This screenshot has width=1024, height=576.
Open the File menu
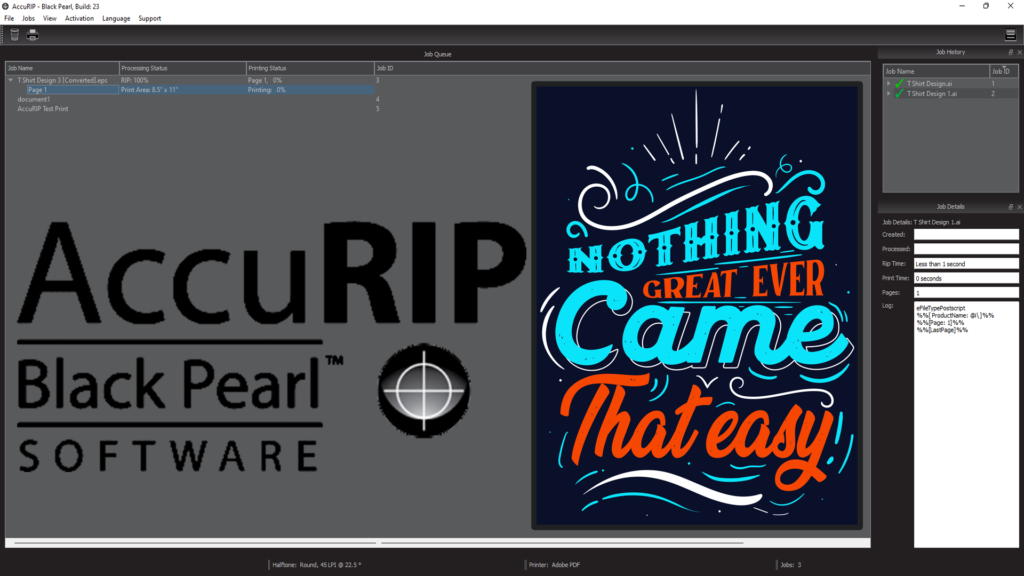coord(8,18)
